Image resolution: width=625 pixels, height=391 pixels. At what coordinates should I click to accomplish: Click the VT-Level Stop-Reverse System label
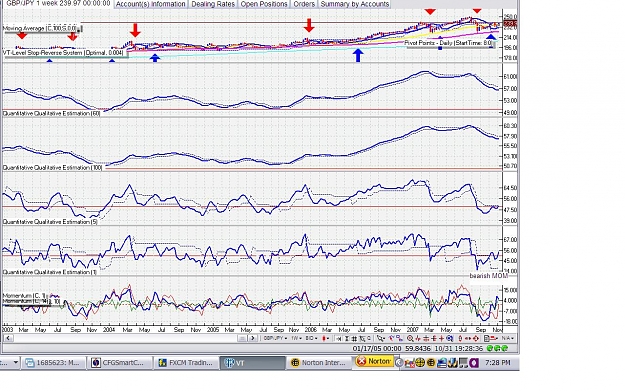point(63,52)
